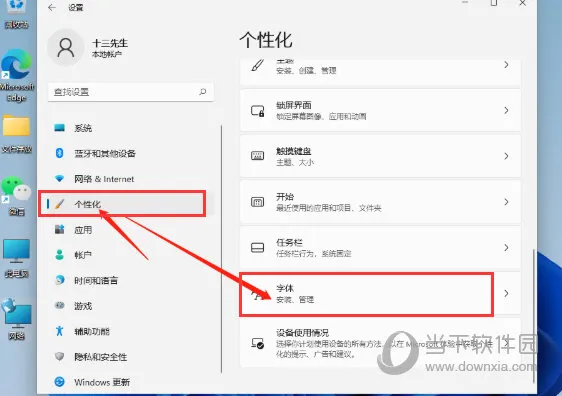The width and height of the screenshot is (562, 396).
Task: Click the network Wi-Fi icon in sidebar
Action: coord(59,178)
